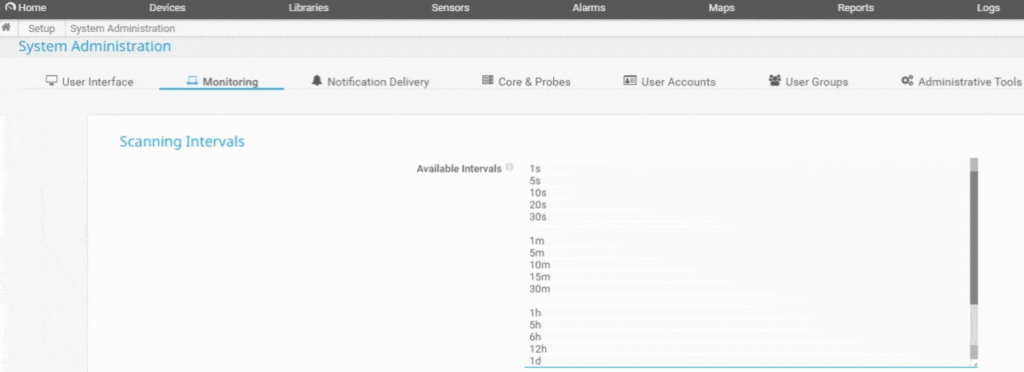Open the Sensors menu
This screenshot has height=372, width=1024.
click(450, 8)
